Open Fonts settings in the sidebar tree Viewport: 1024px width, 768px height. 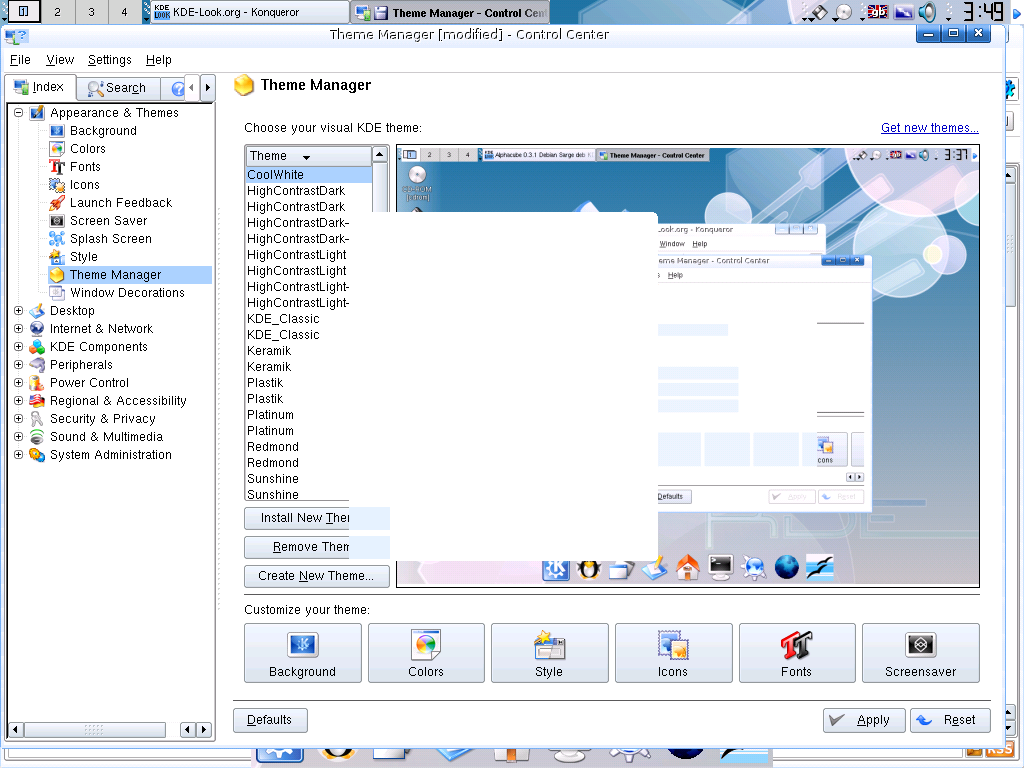(x=85, y=167)
